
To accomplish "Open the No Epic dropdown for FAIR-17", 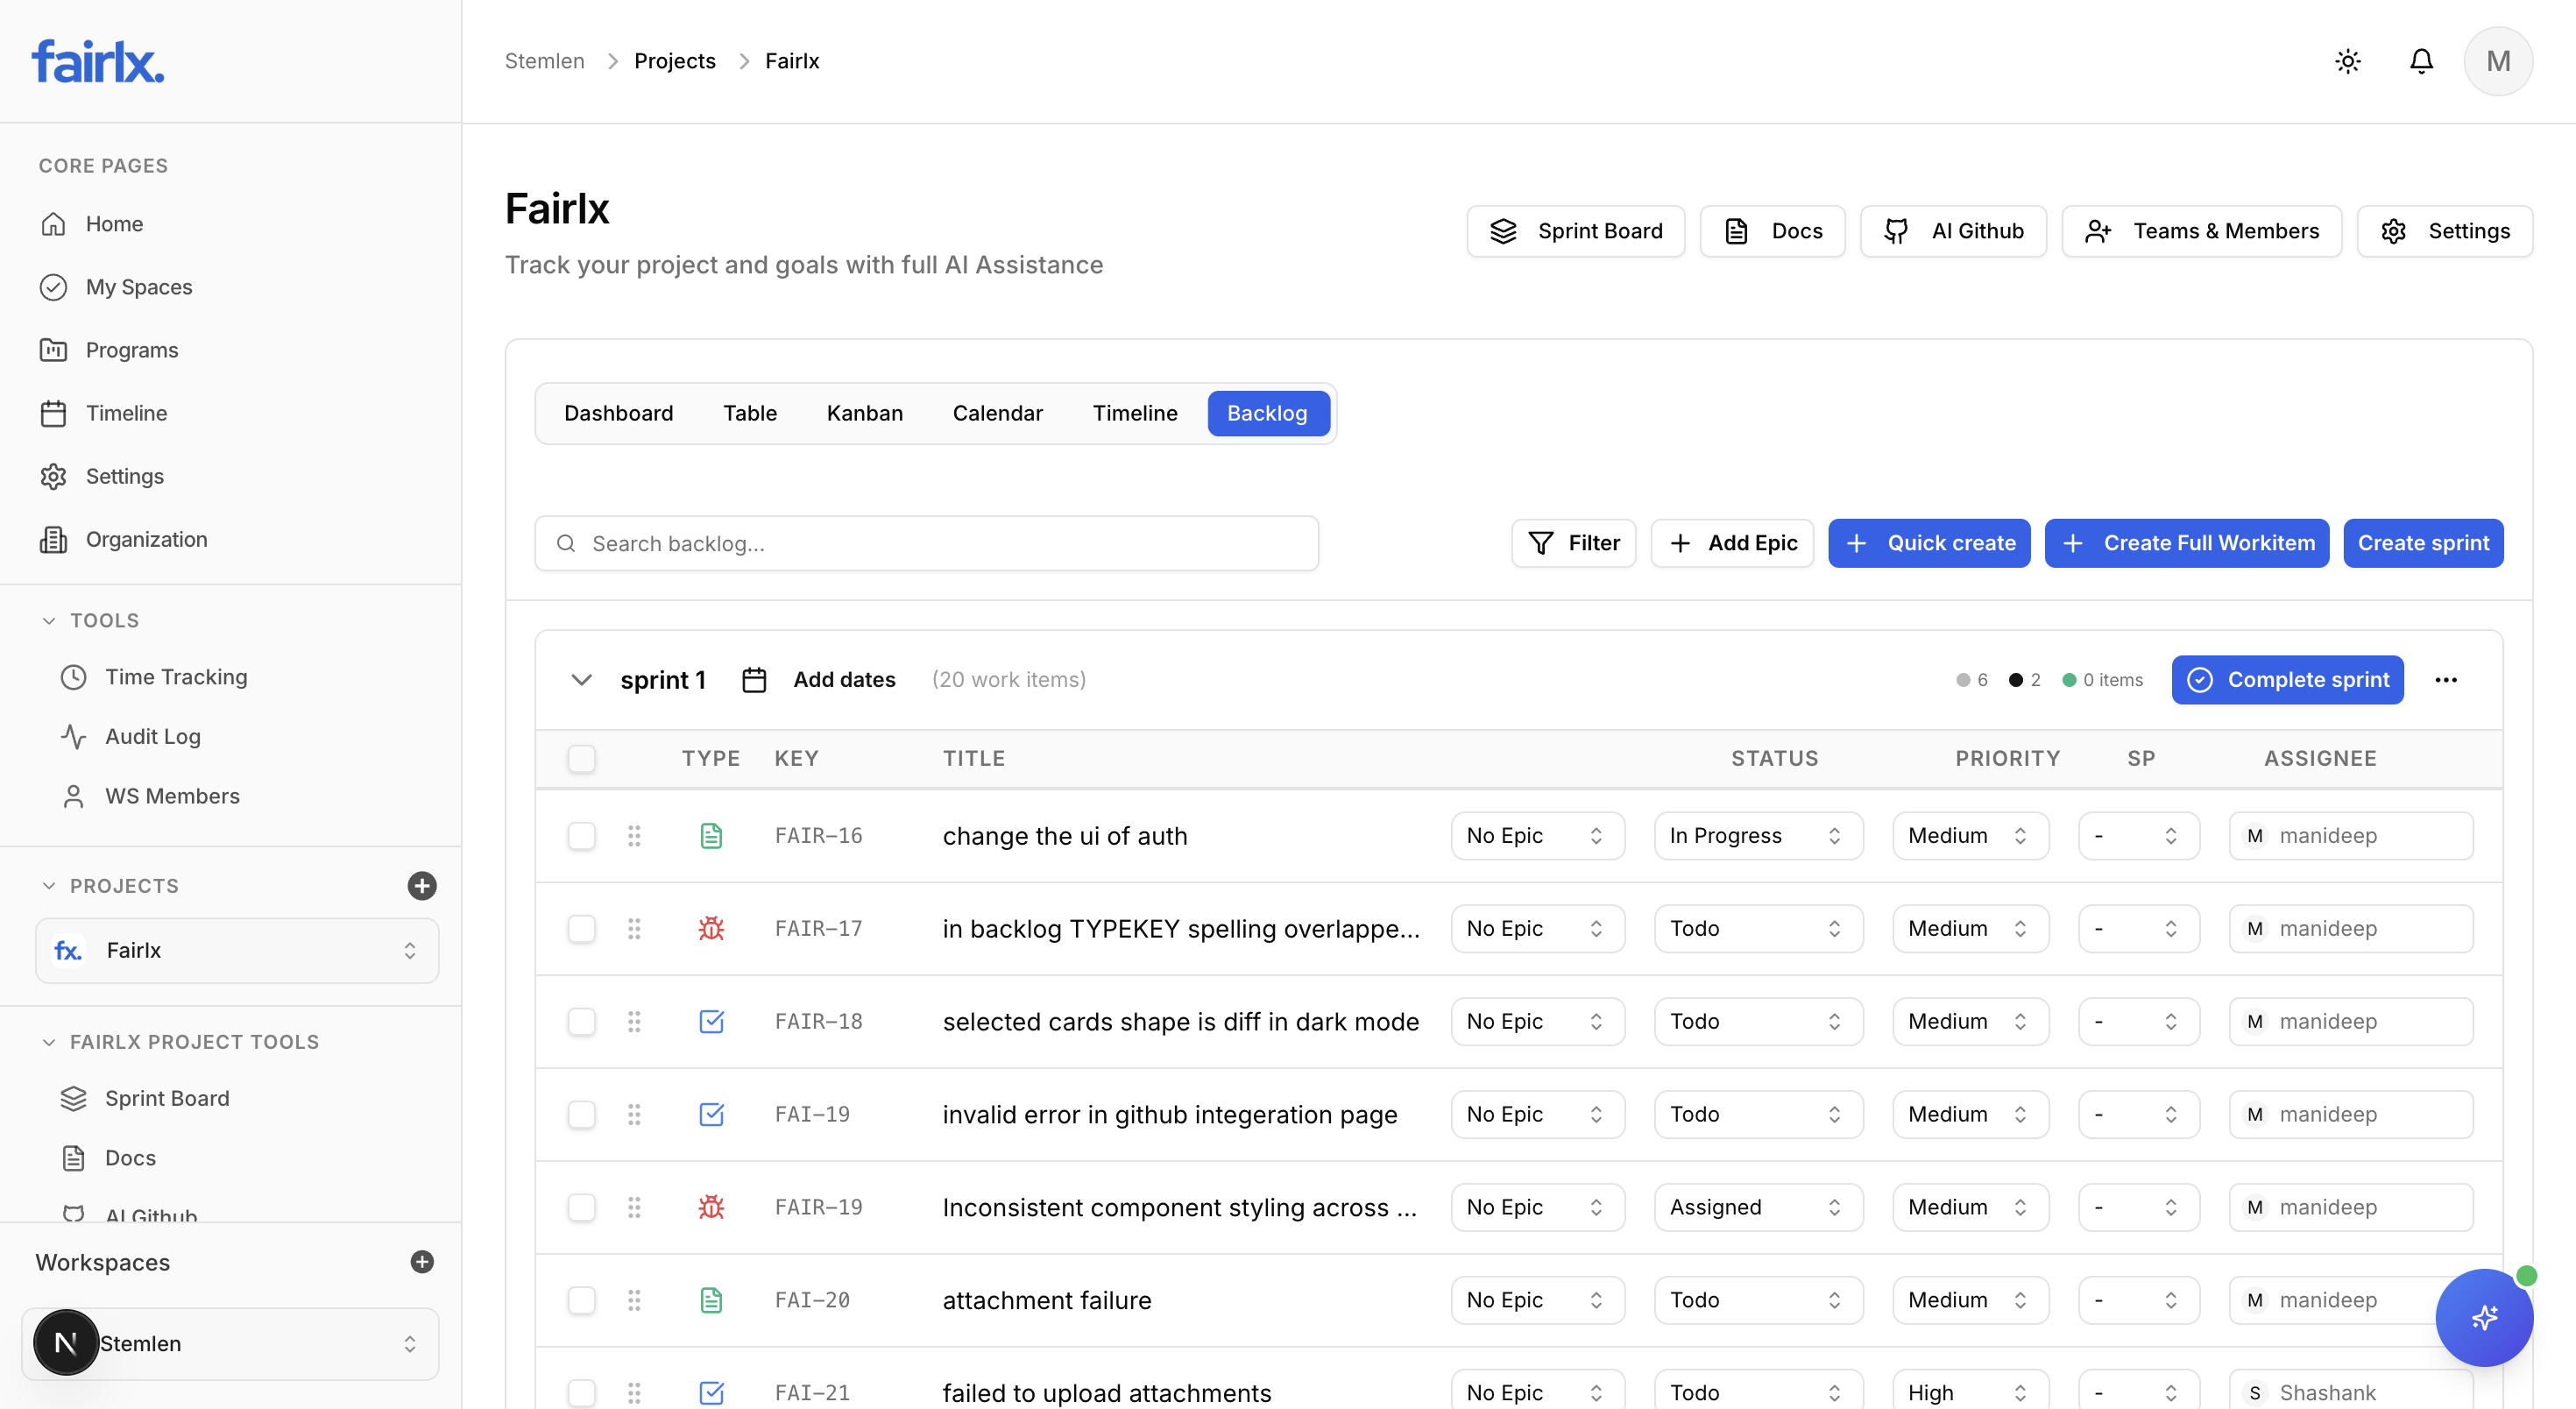I will (x=1537, y=929).
